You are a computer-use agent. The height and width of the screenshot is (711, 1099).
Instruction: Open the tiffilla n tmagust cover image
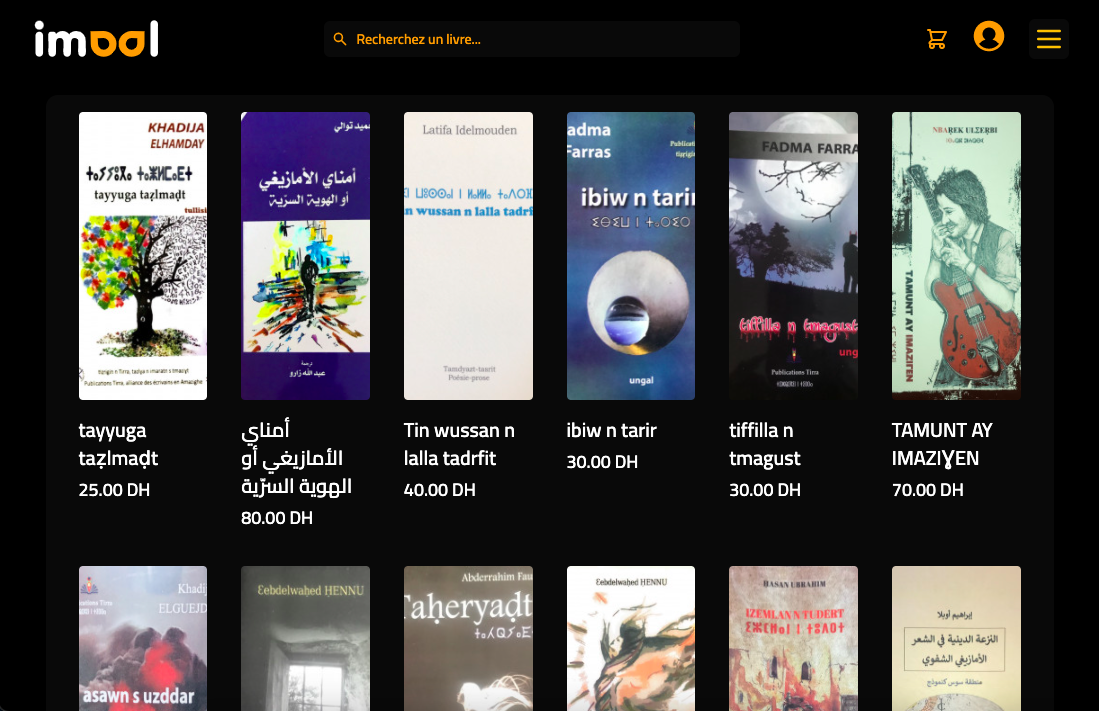793,256
